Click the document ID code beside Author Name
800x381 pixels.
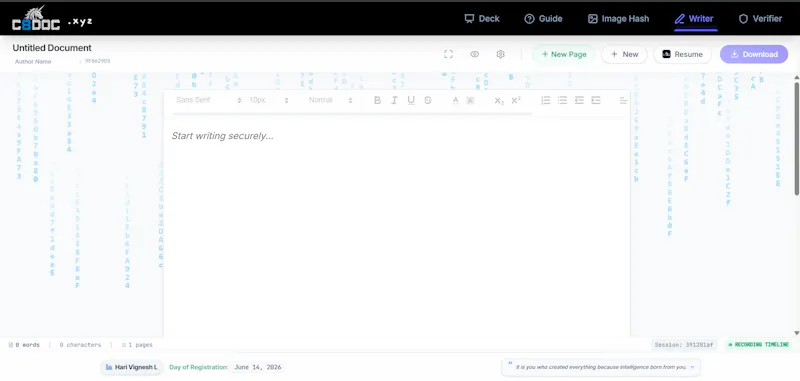tap(97, 61)
